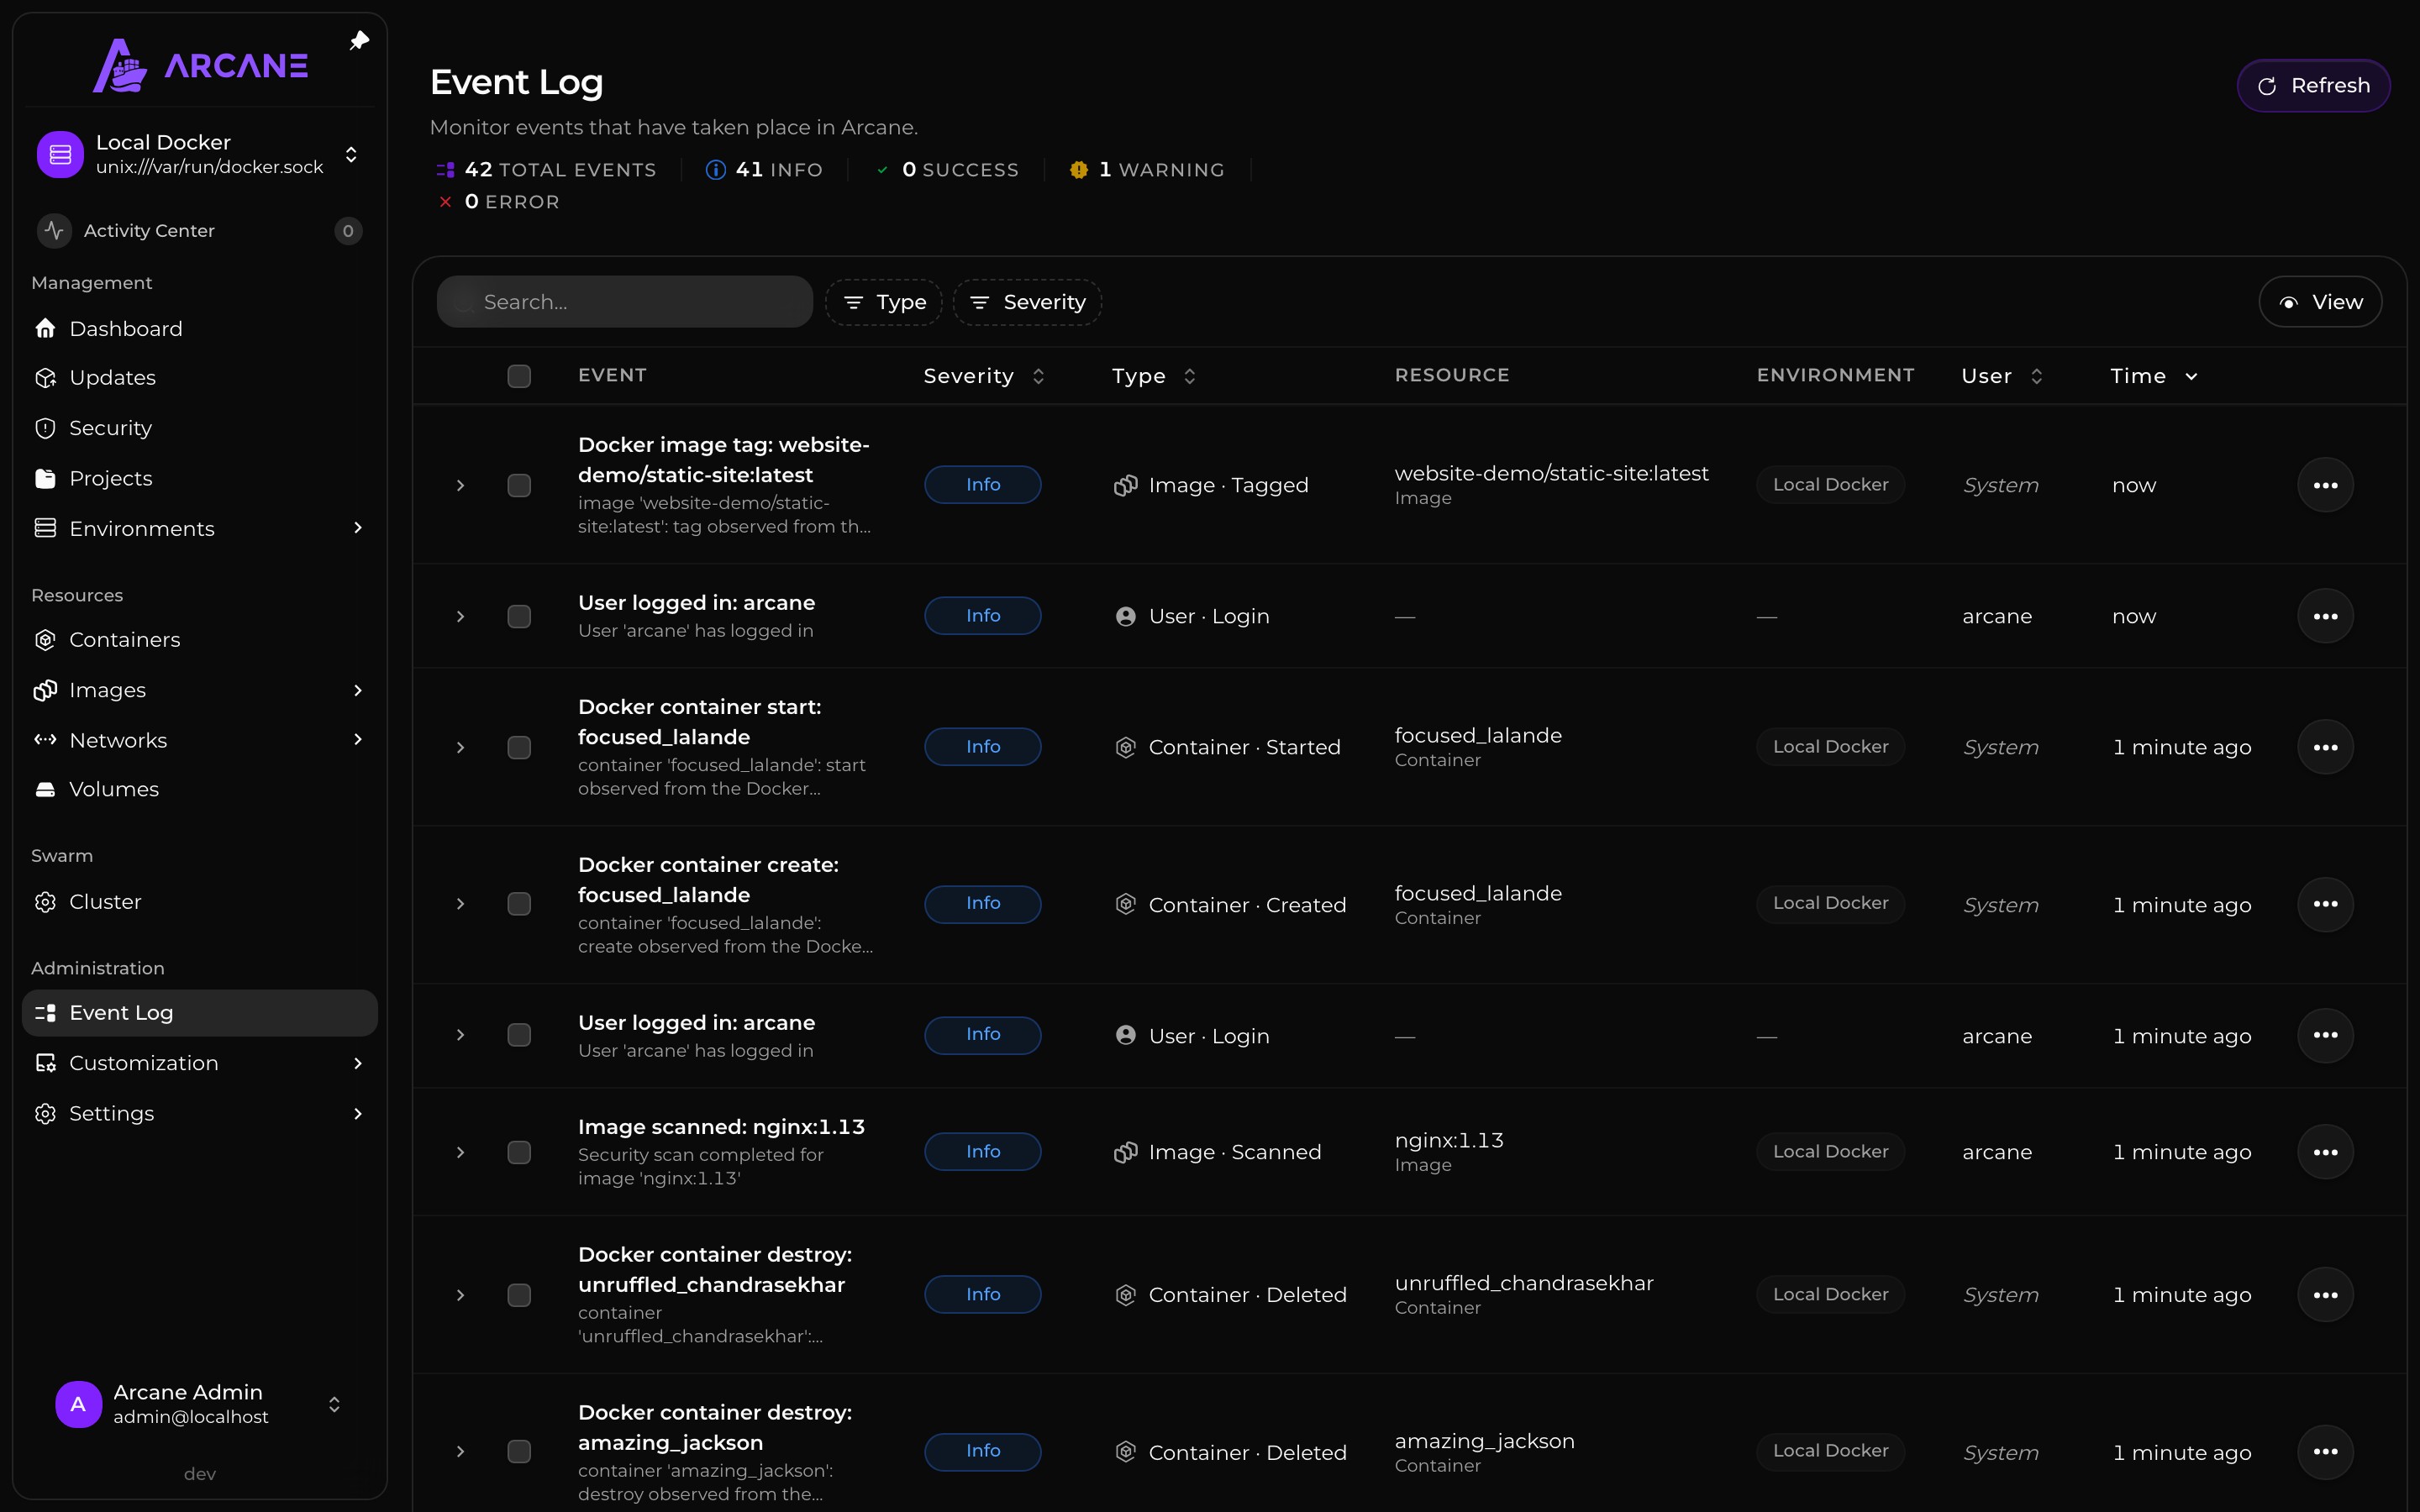Check the amazing_jackson destroy row checkbox
Viewport: 2420px width, 1512px height.
(519, 1451)
